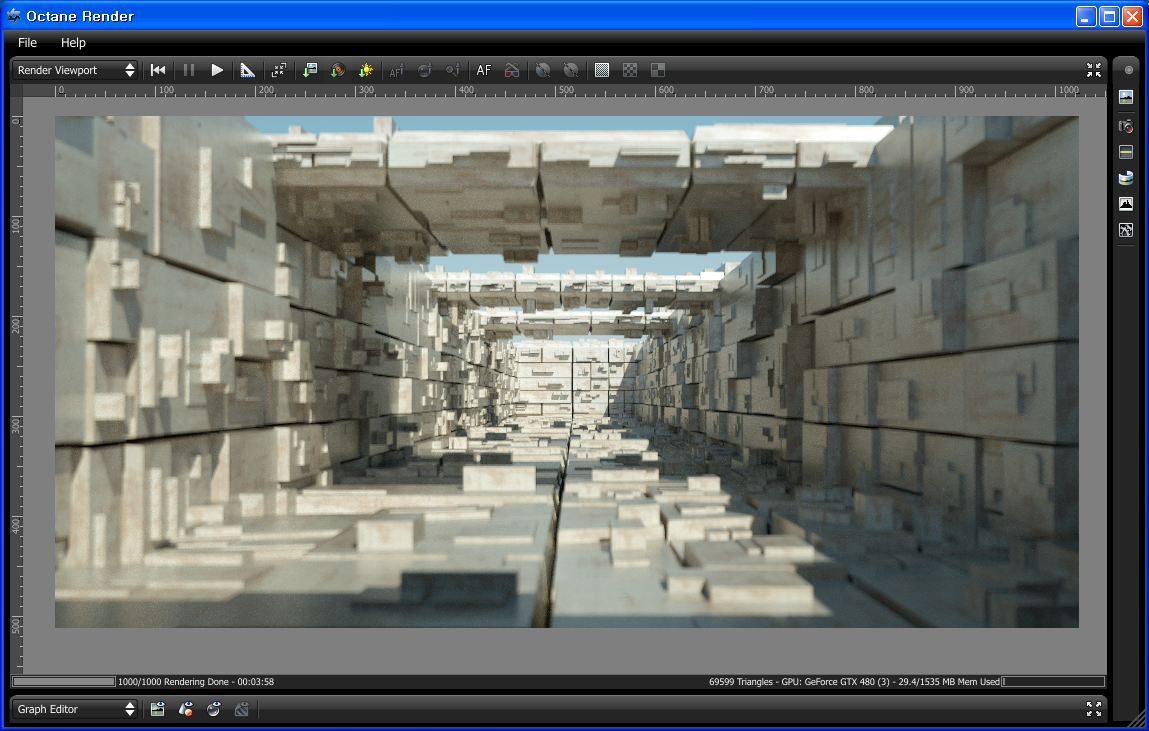Toggle the AF auto focus button
The width and height of the screenshot is (1149, 731).
[484, 70]
